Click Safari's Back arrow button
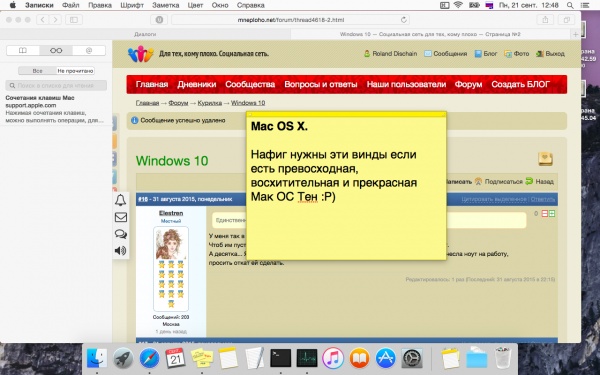Screen dimensions: 600x375 [x=42, y=20]
